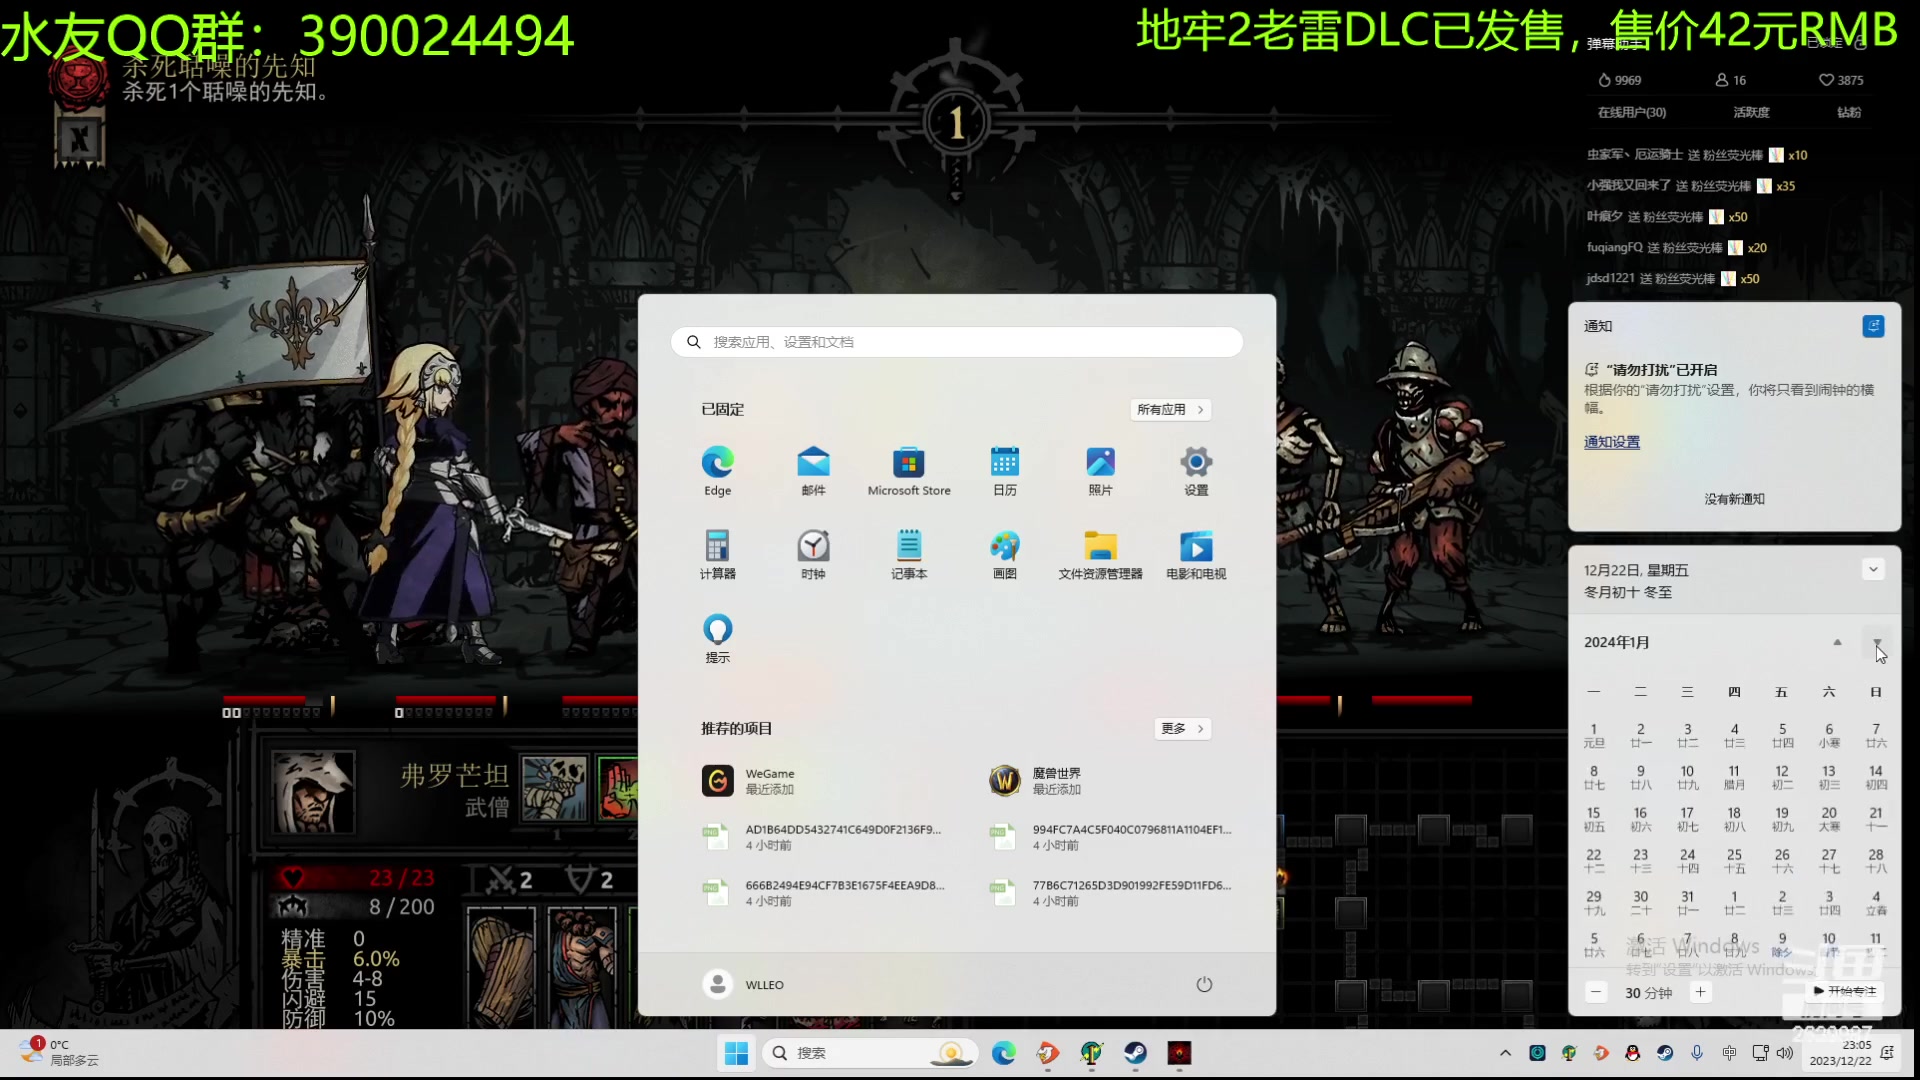Image resolution: width=1920 pixels, height=1080 pixels.
Task: Launch Microsoft Store from pinned apps
Action: (x=909, y=471)
